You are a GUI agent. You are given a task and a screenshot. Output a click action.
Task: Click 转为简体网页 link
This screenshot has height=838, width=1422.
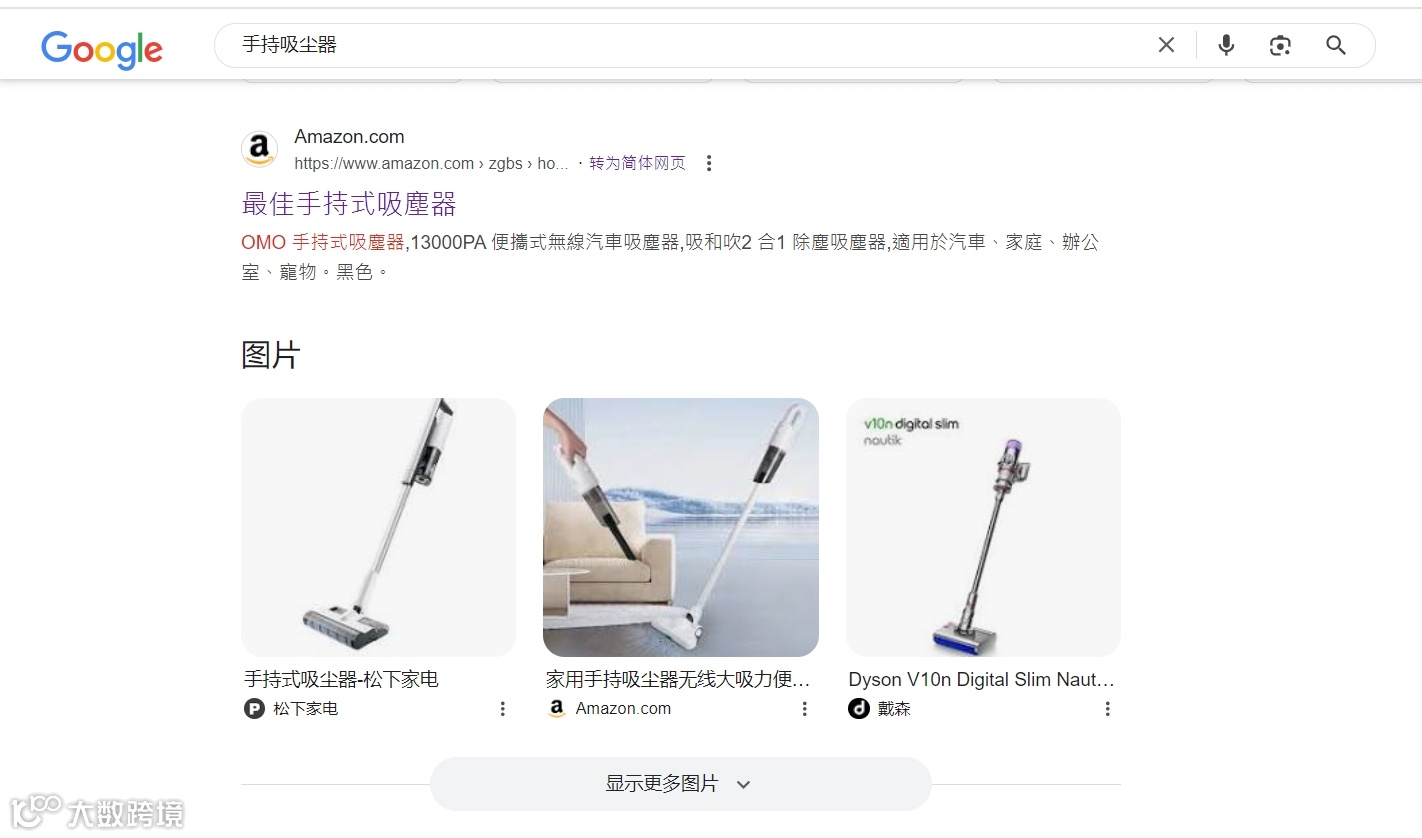point(637,163)
